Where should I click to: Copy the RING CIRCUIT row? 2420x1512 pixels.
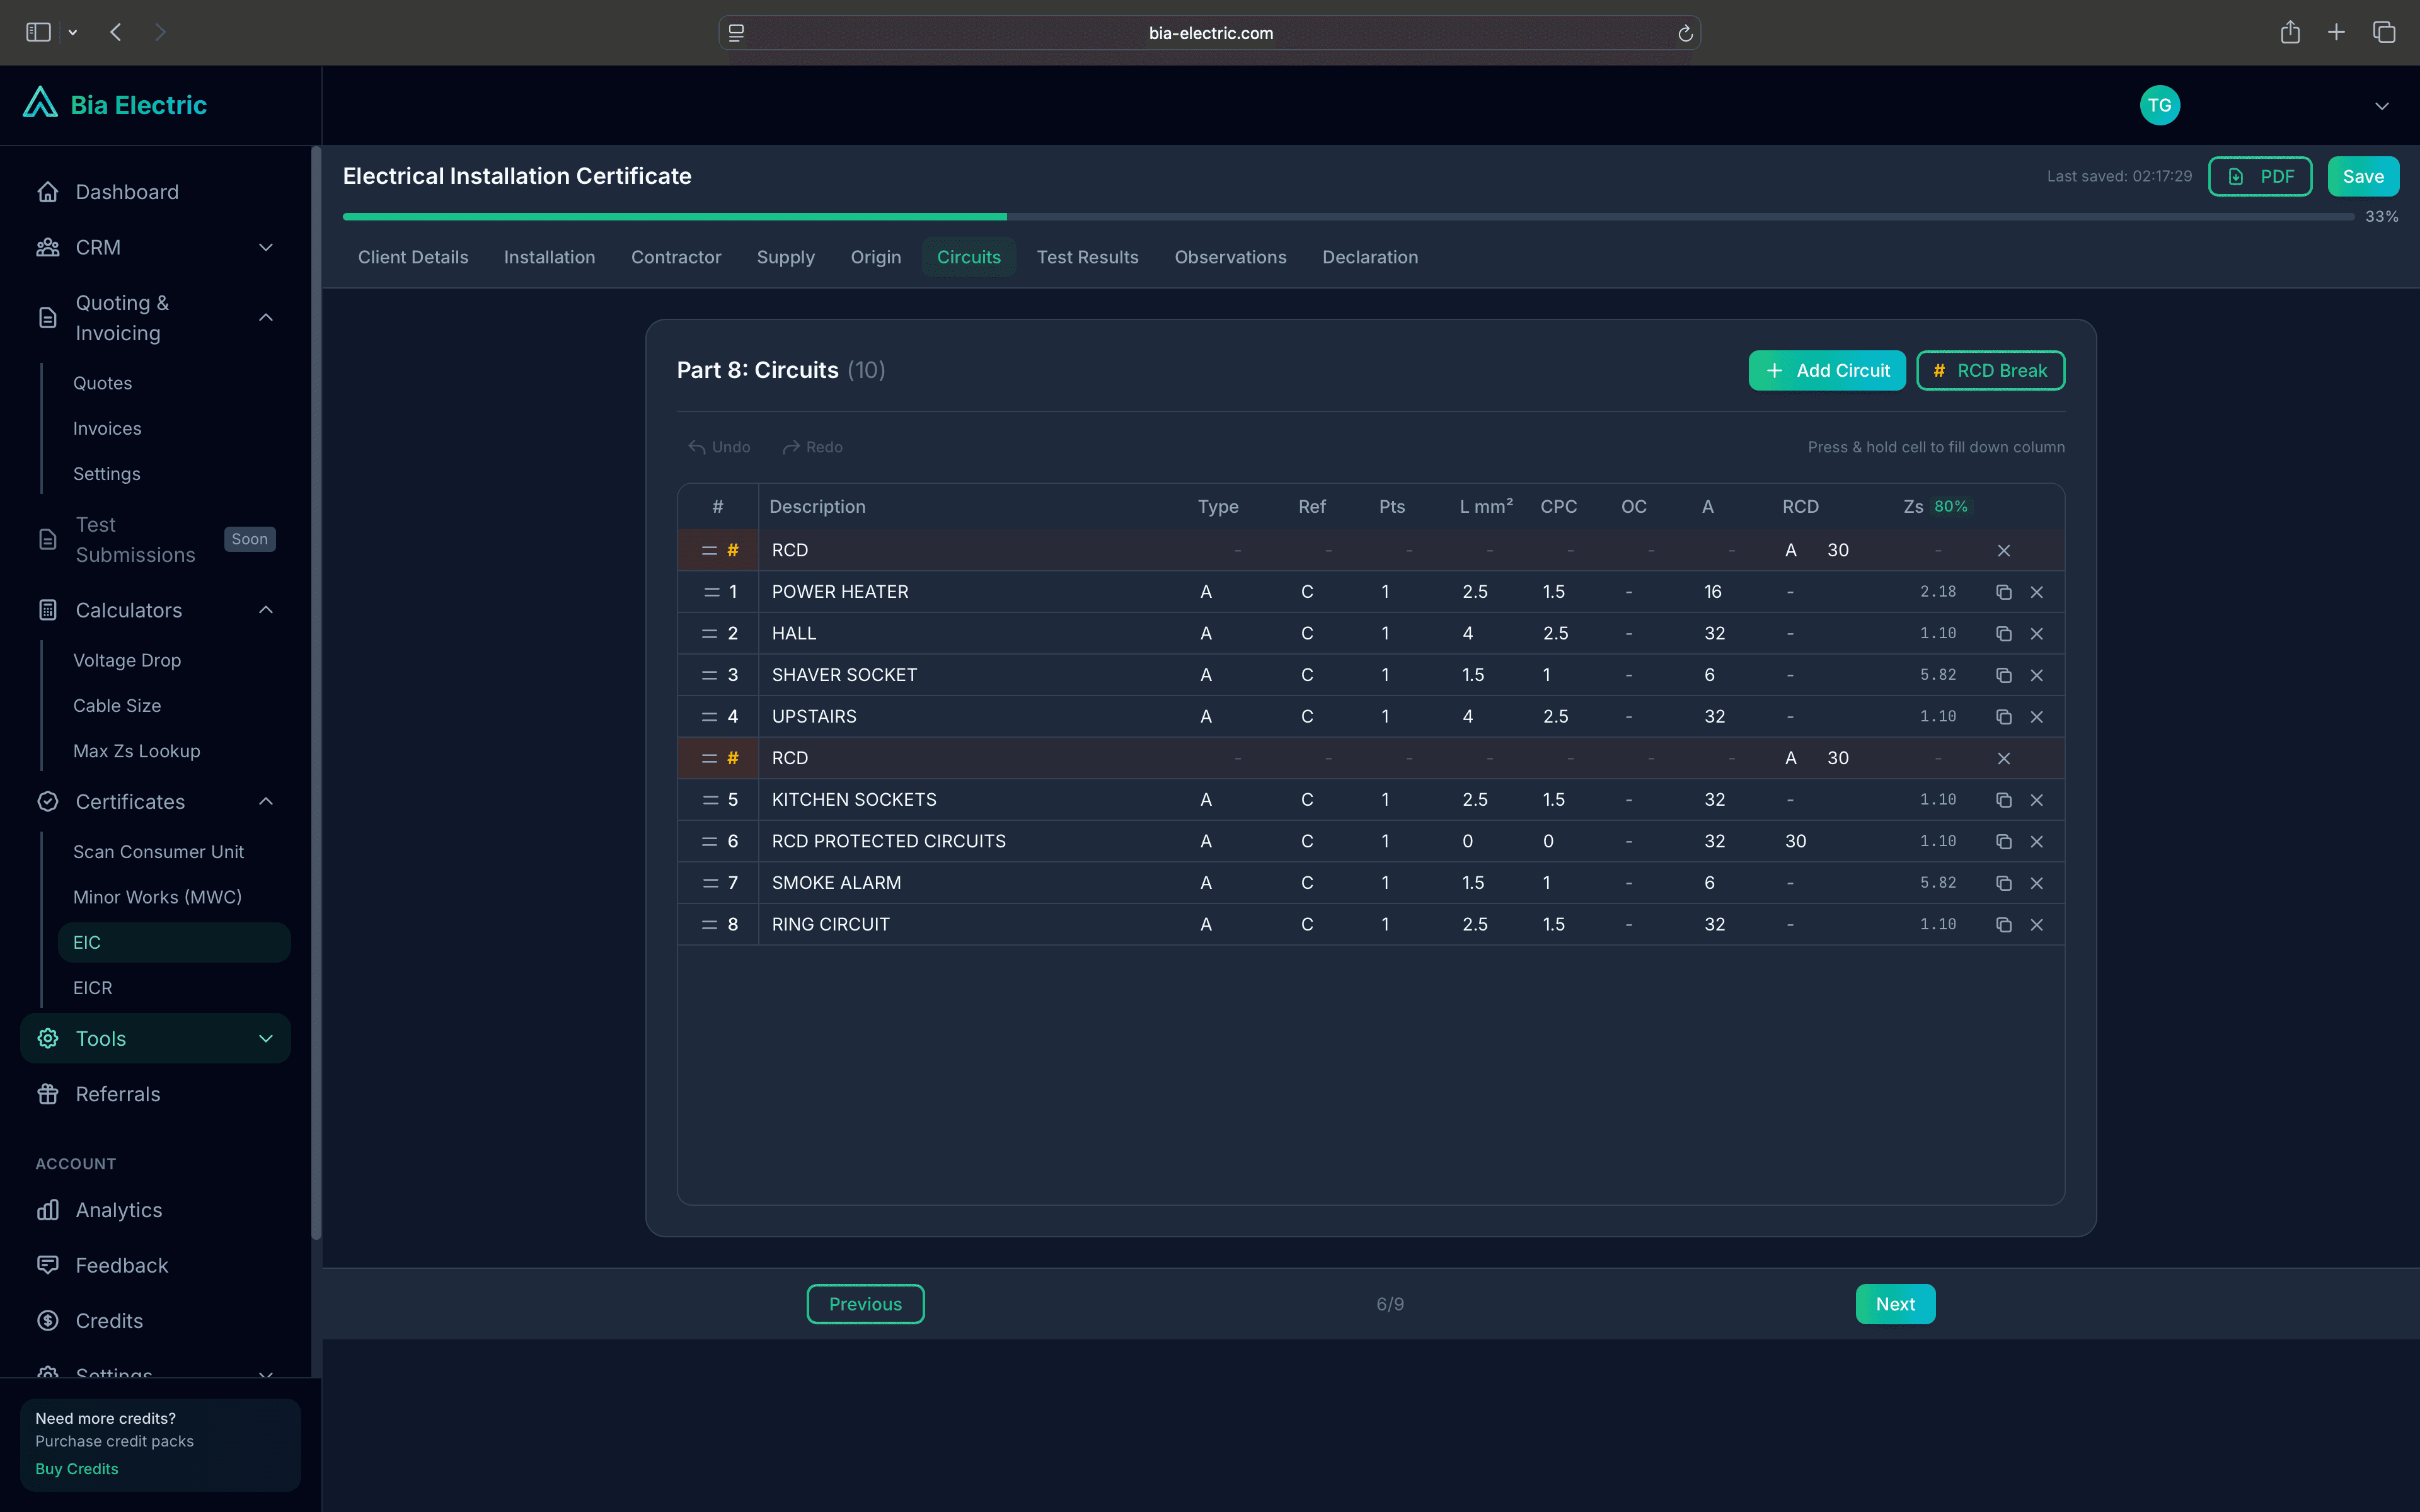point(2003,925)
